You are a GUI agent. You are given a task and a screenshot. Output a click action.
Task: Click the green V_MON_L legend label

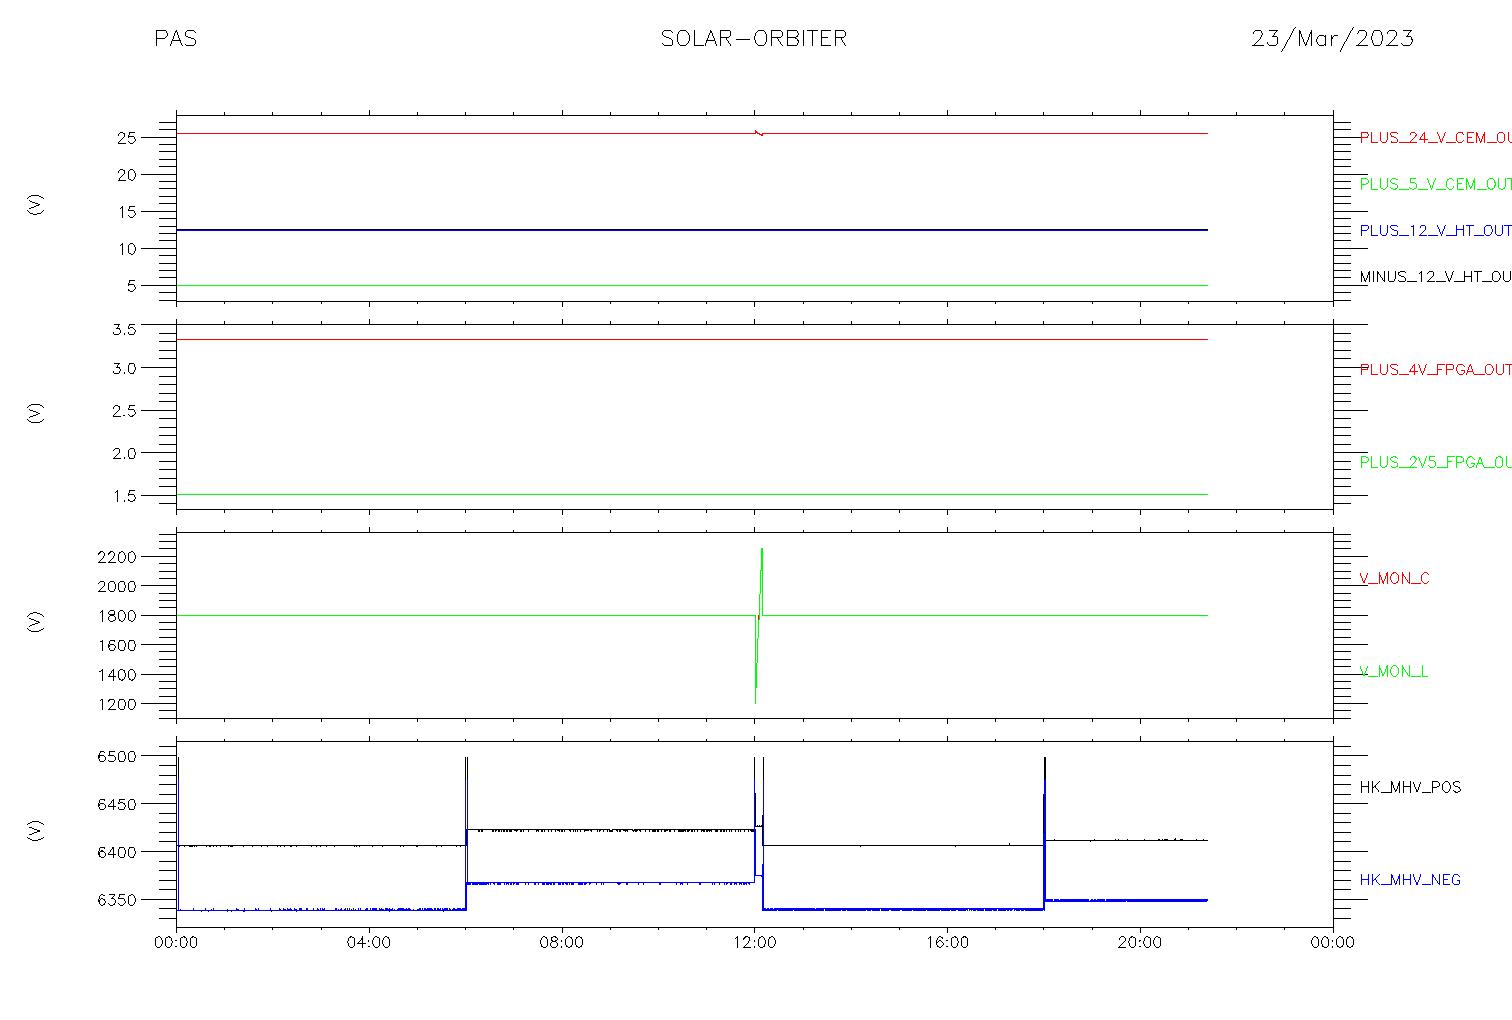tap(1393, 672)
